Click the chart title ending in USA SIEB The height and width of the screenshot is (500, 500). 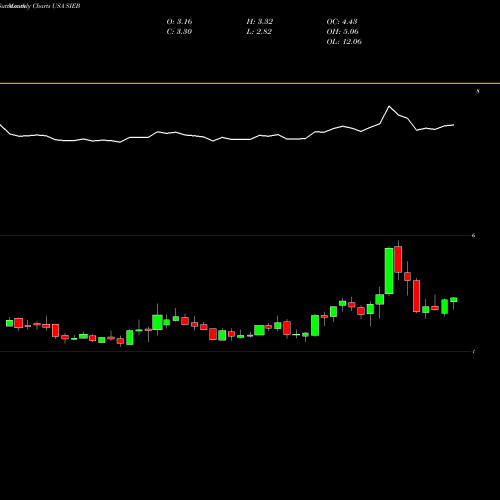coord(40,6)
